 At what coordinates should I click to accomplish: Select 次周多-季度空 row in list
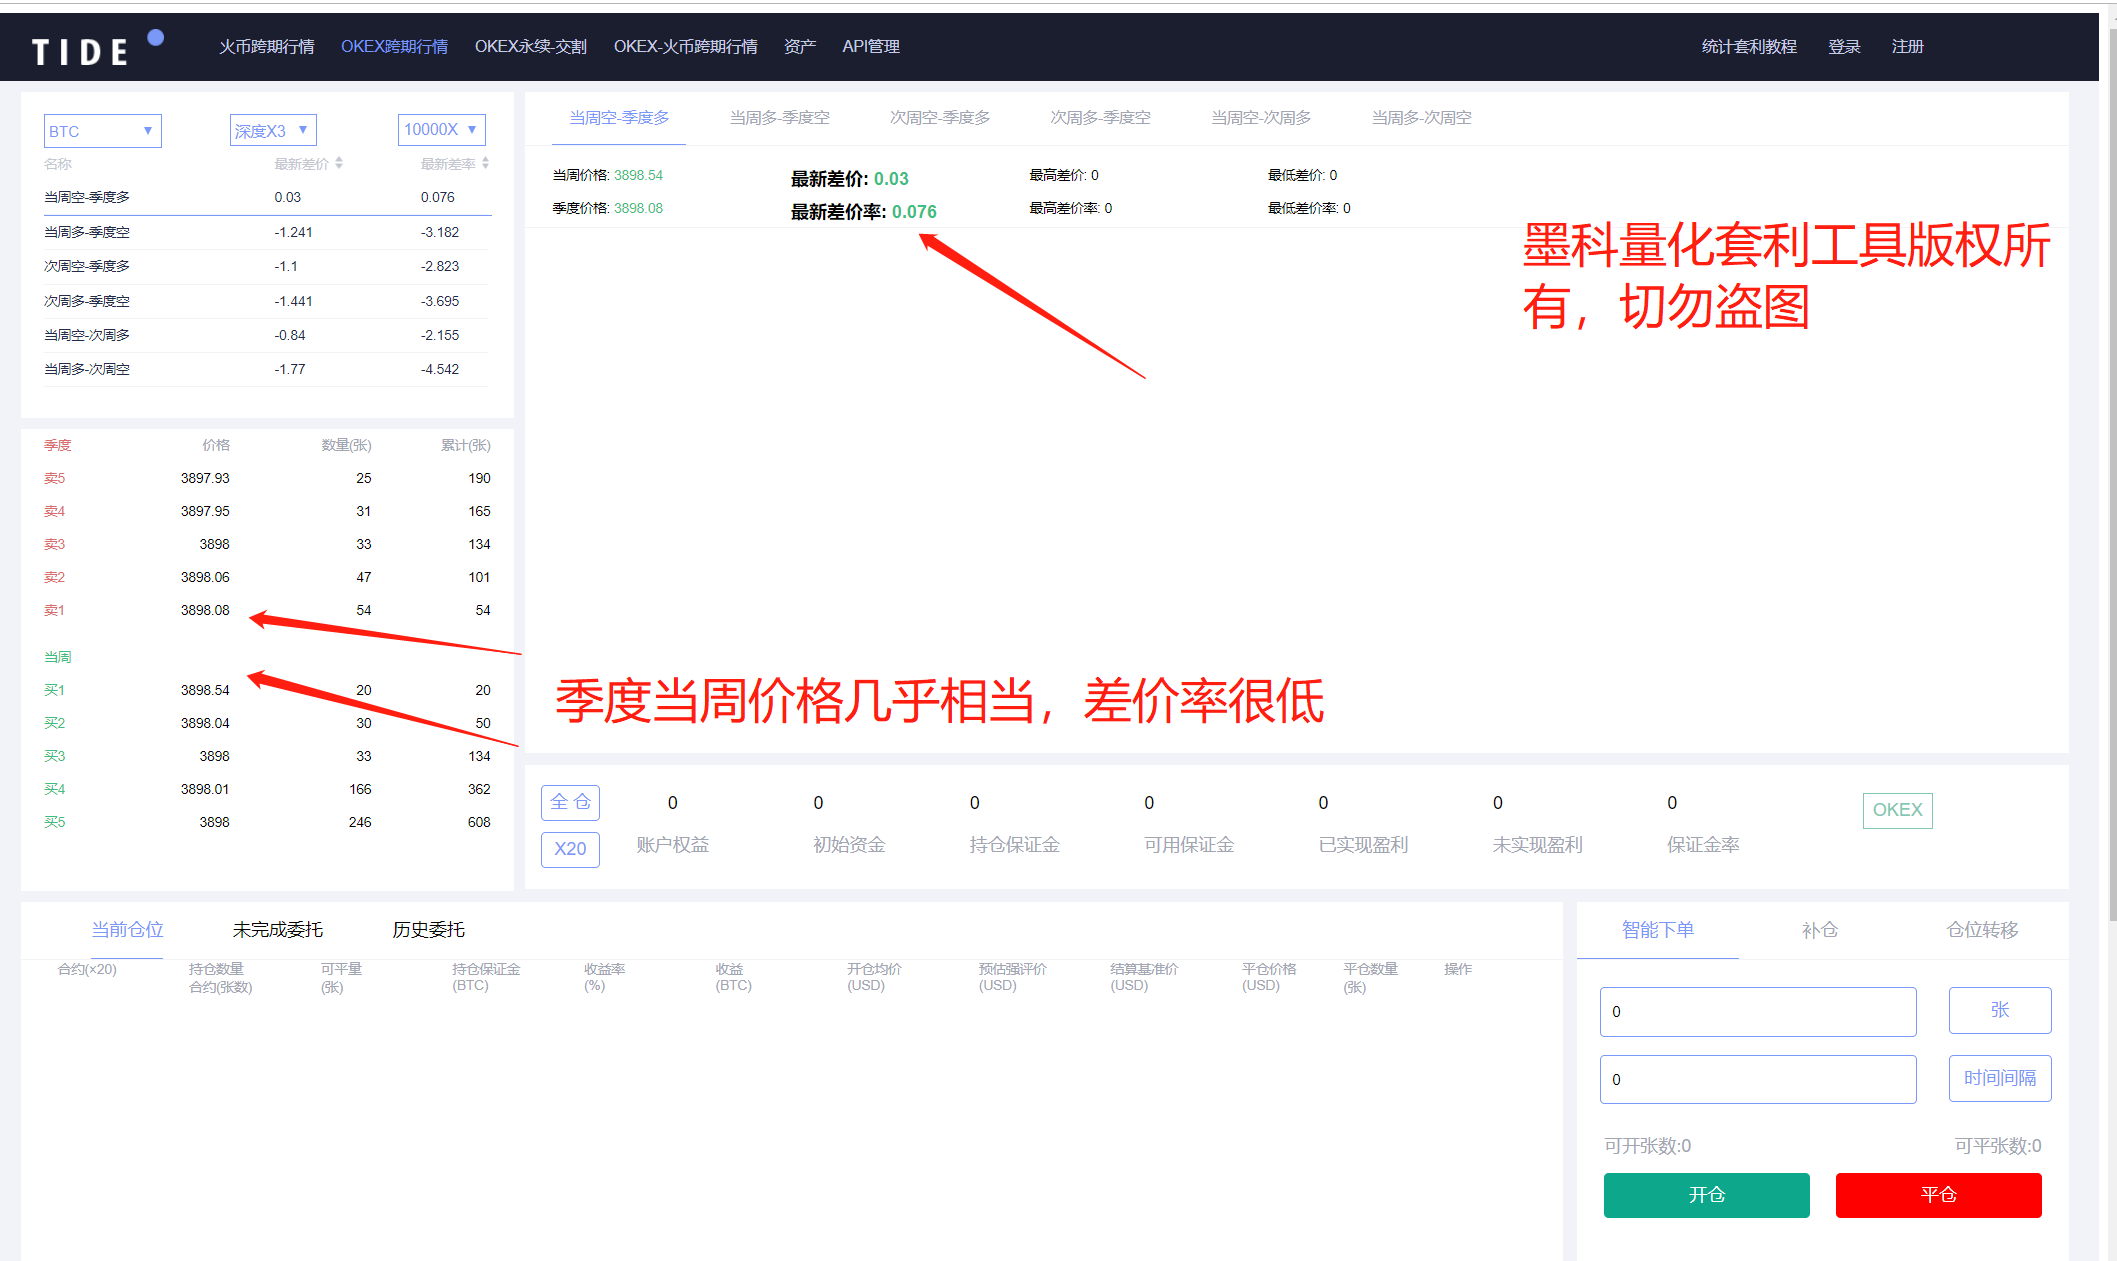[267, 301]
